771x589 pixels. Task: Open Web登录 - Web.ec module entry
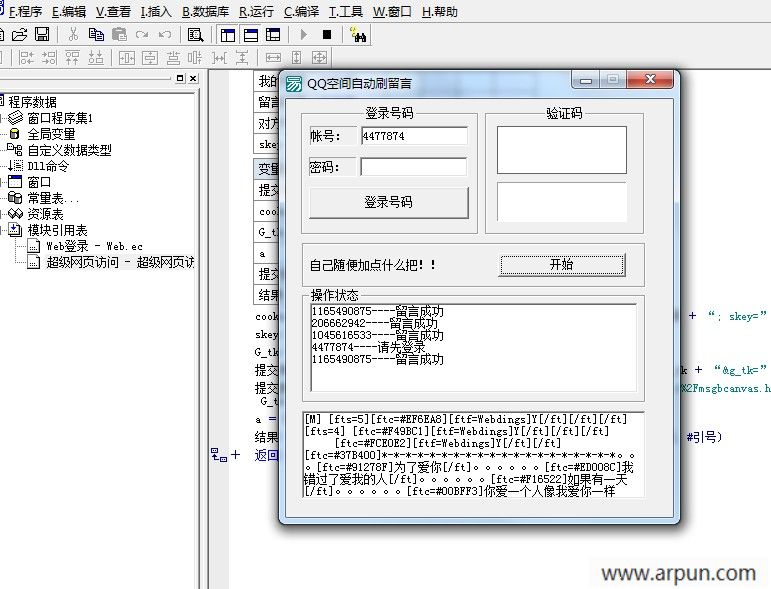coord(94,246)
